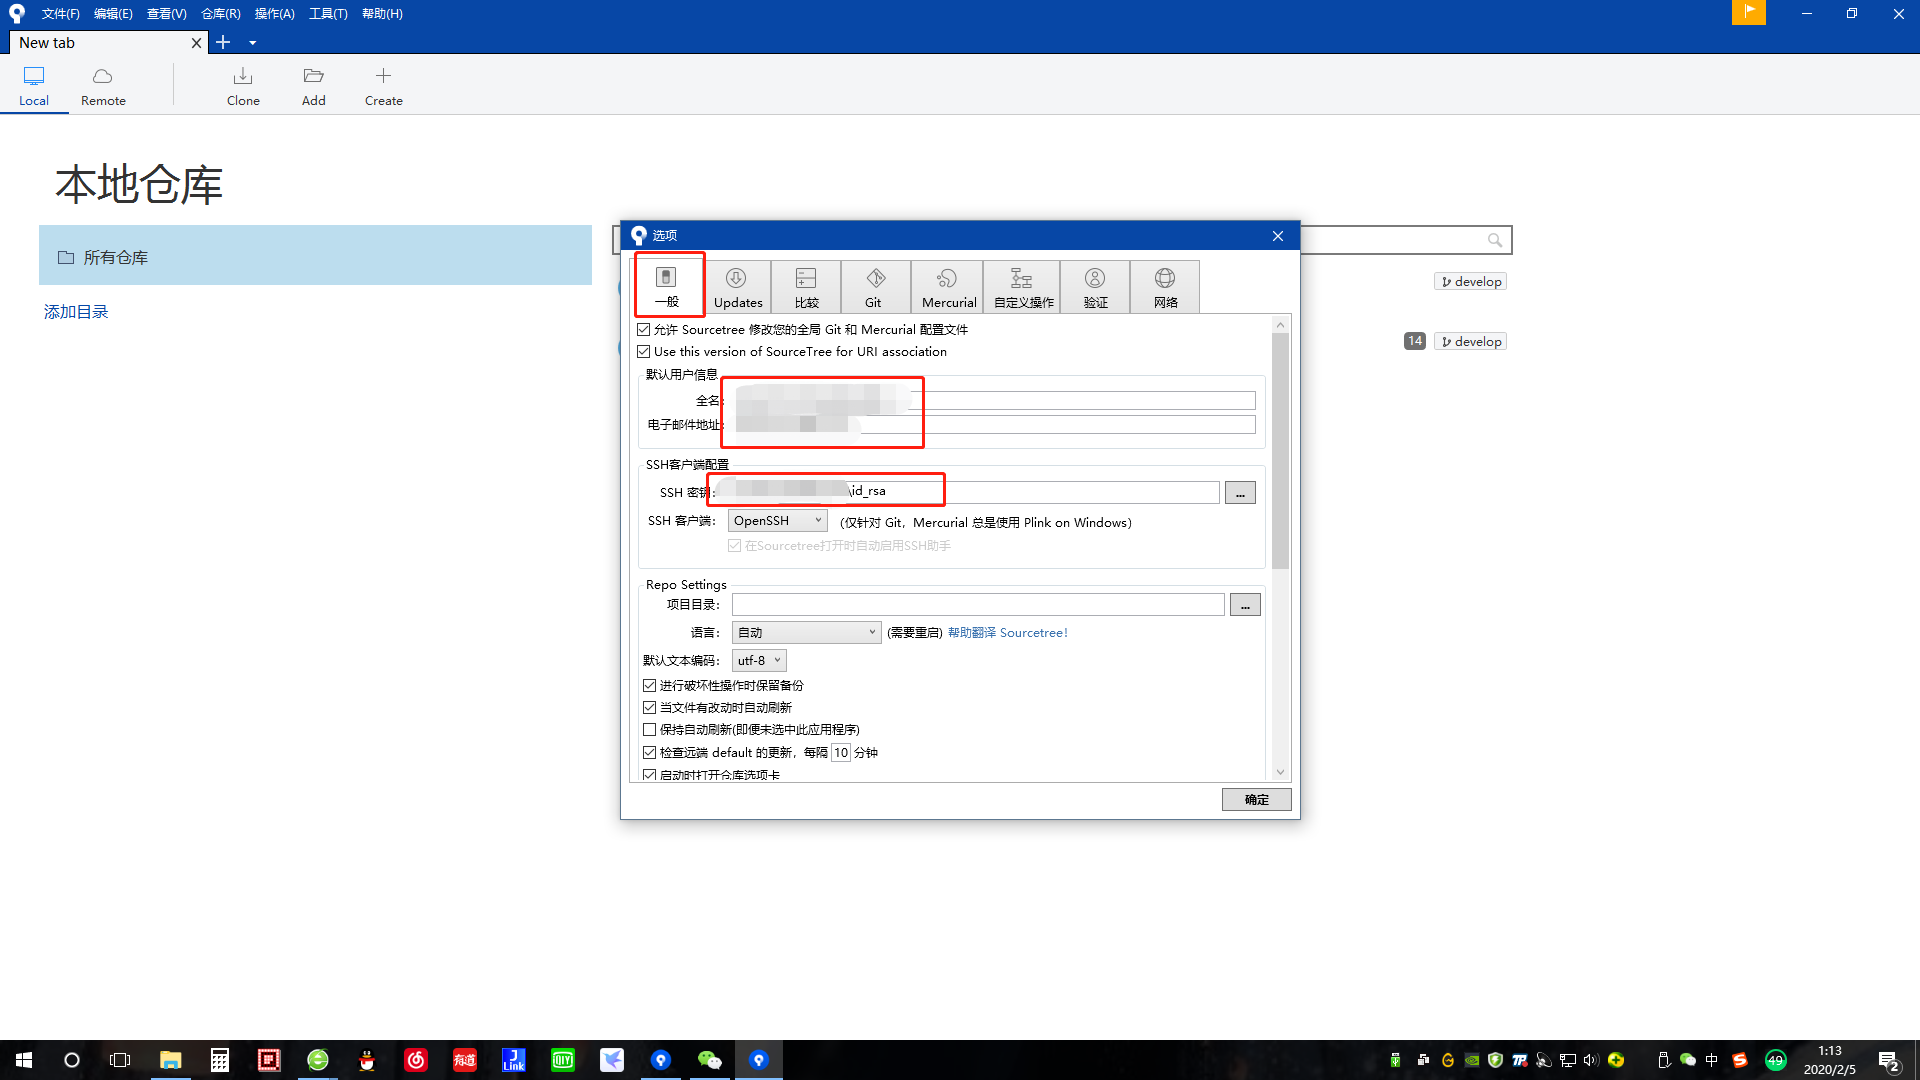Screen dimensions: 1920x1080
Task: Toggle 进行破坏性操作时保留备份 checkbox
Action: (650, 686)
